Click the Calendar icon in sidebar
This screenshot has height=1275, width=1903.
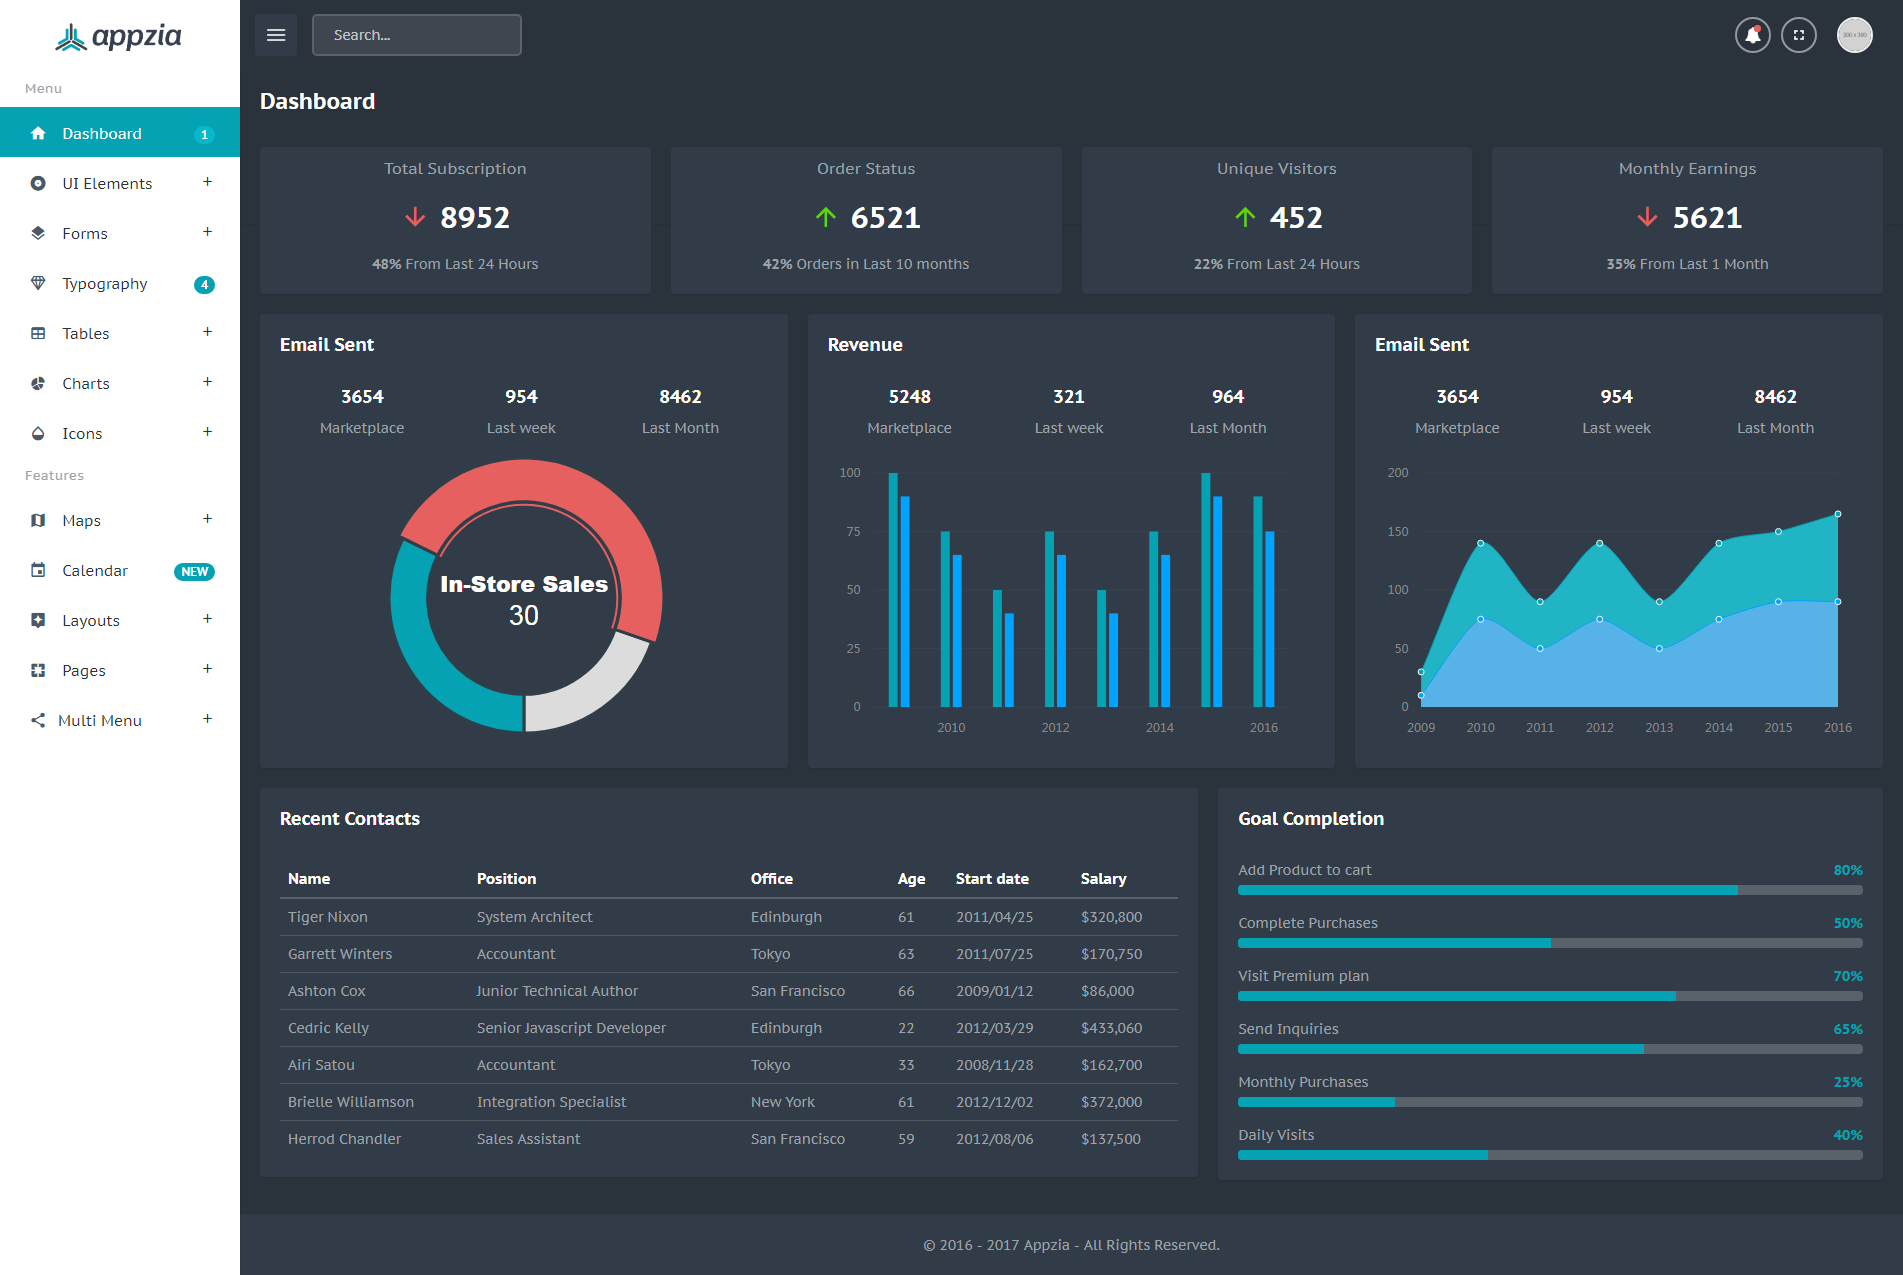38,570
